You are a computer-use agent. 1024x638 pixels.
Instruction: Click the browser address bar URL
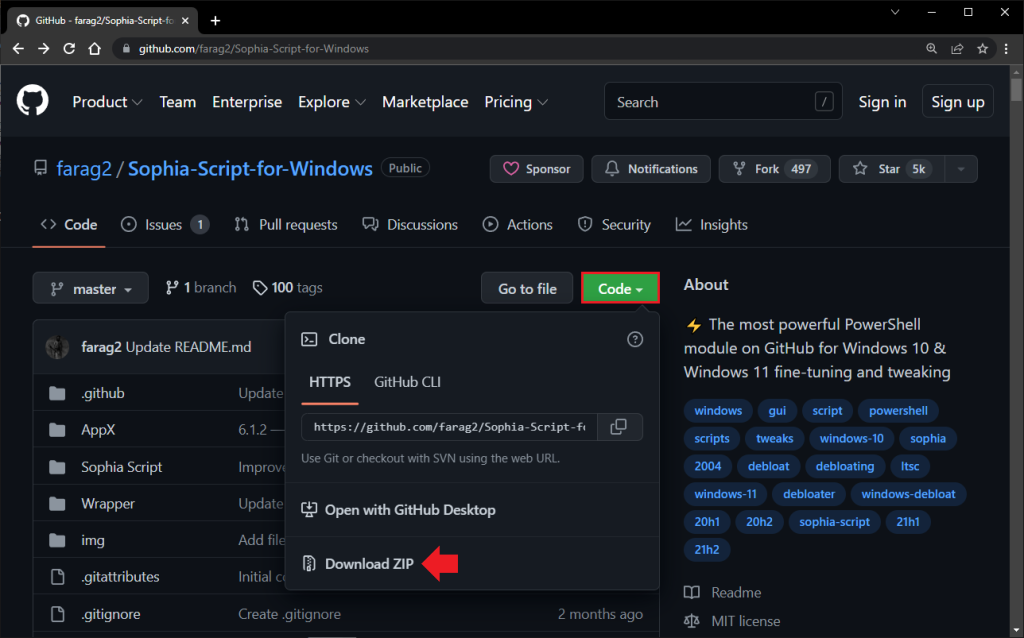[254, 49]
